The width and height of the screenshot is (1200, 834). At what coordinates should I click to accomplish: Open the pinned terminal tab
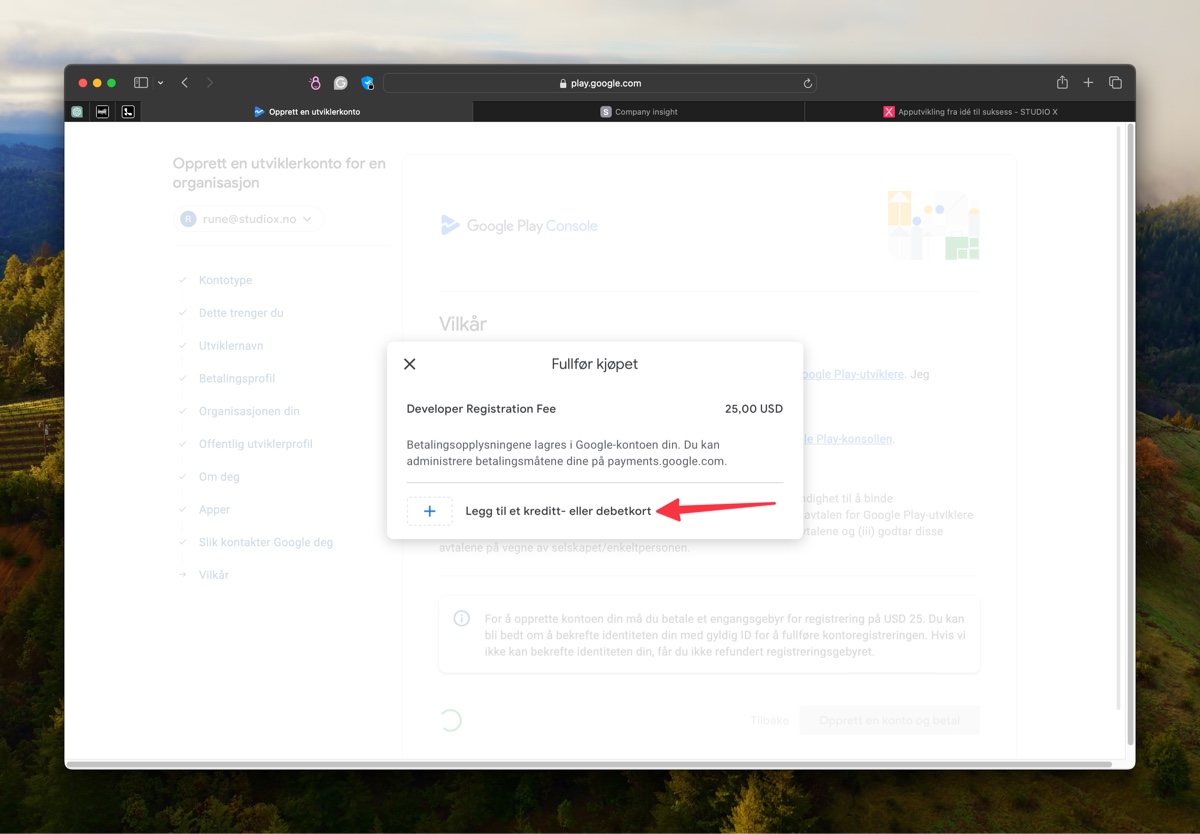point(128,112)
